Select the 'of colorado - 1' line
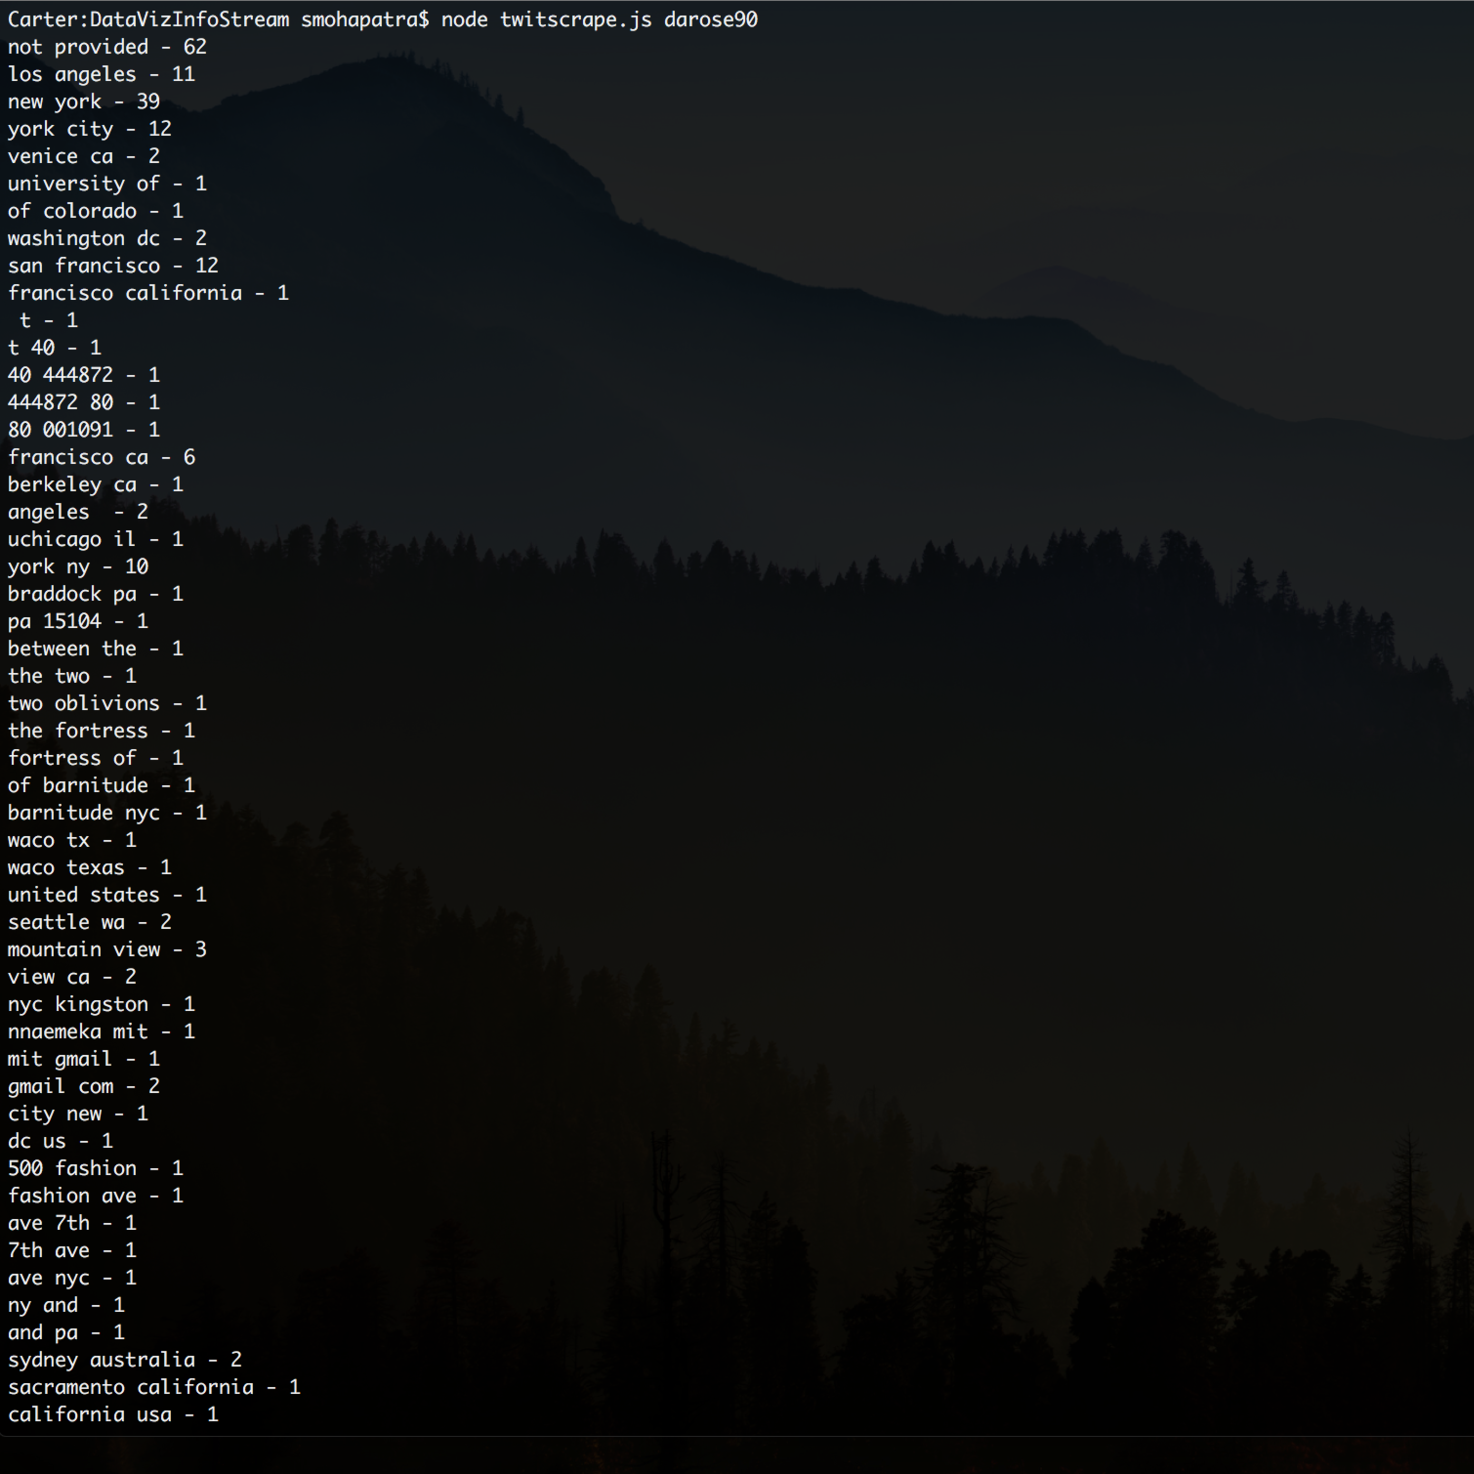This screenshot has height=1474, width=1474. pyautogui.click(x=96, y=211)
